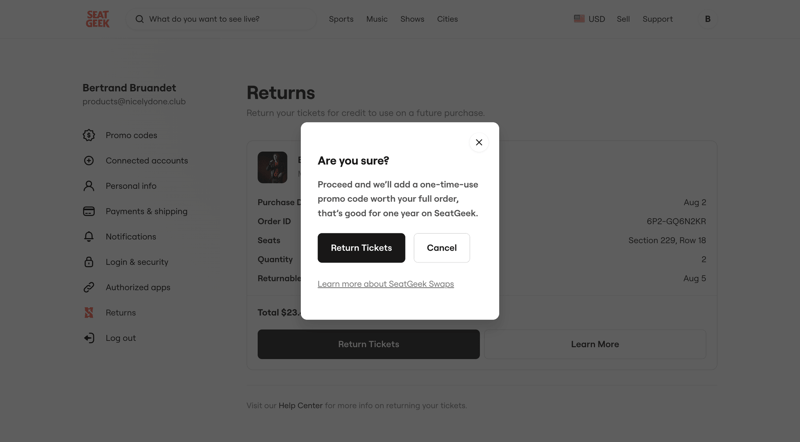Click the Connected accounts icon
The image size is (800, 442).
(89, 161)
